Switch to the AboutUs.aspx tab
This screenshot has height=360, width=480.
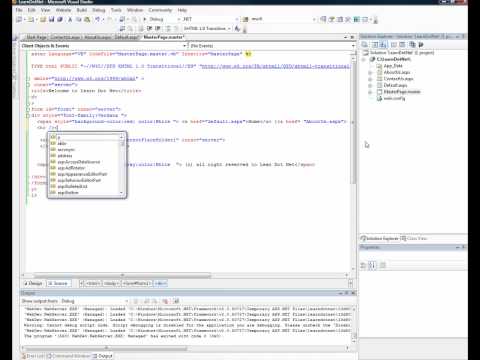pos(97,37)
